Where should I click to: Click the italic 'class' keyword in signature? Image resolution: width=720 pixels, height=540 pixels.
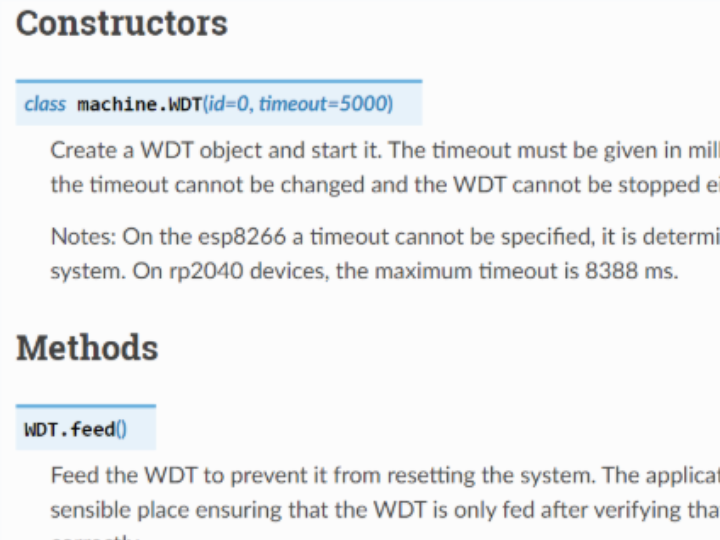point(45,104)
